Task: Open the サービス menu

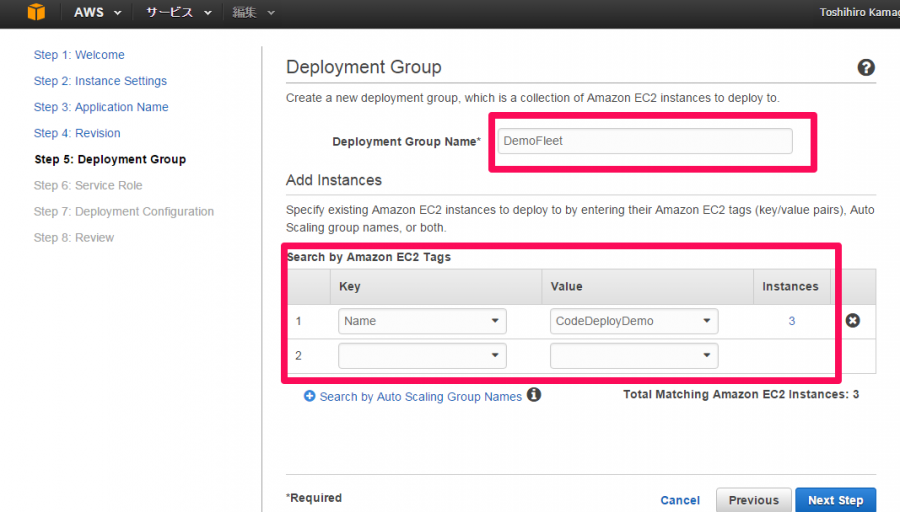Action: click(179, 13)
